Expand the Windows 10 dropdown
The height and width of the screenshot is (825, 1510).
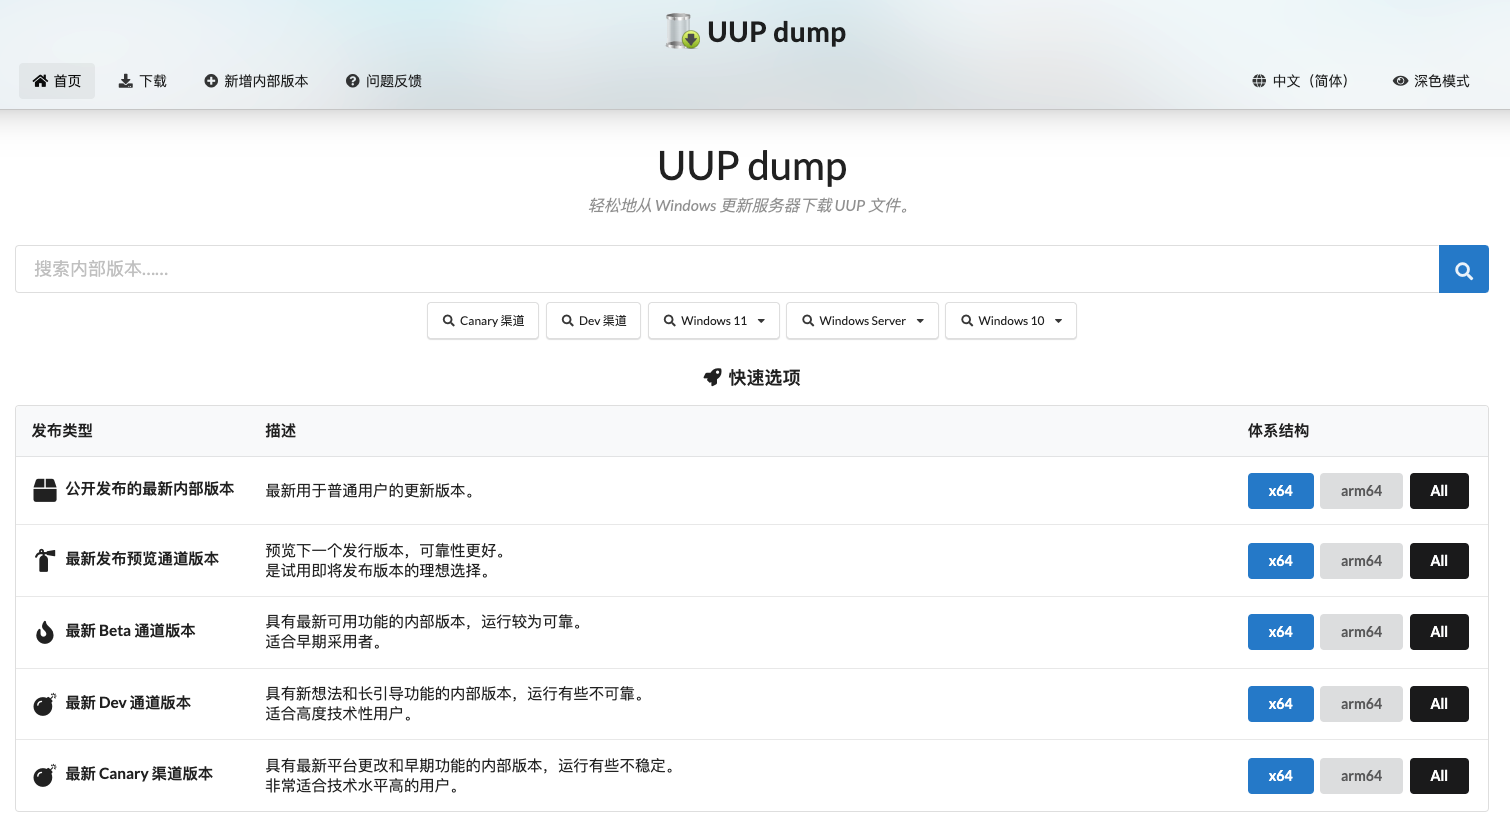[x=1011, y=321]
